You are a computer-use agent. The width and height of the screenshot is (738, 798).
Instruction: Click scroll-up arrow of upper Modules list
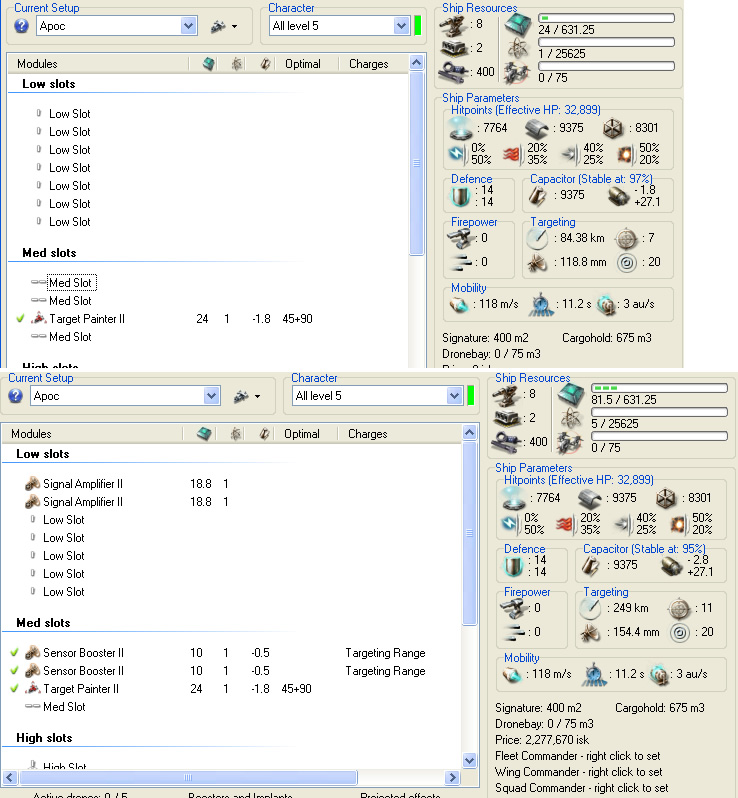tap(416, 63)
